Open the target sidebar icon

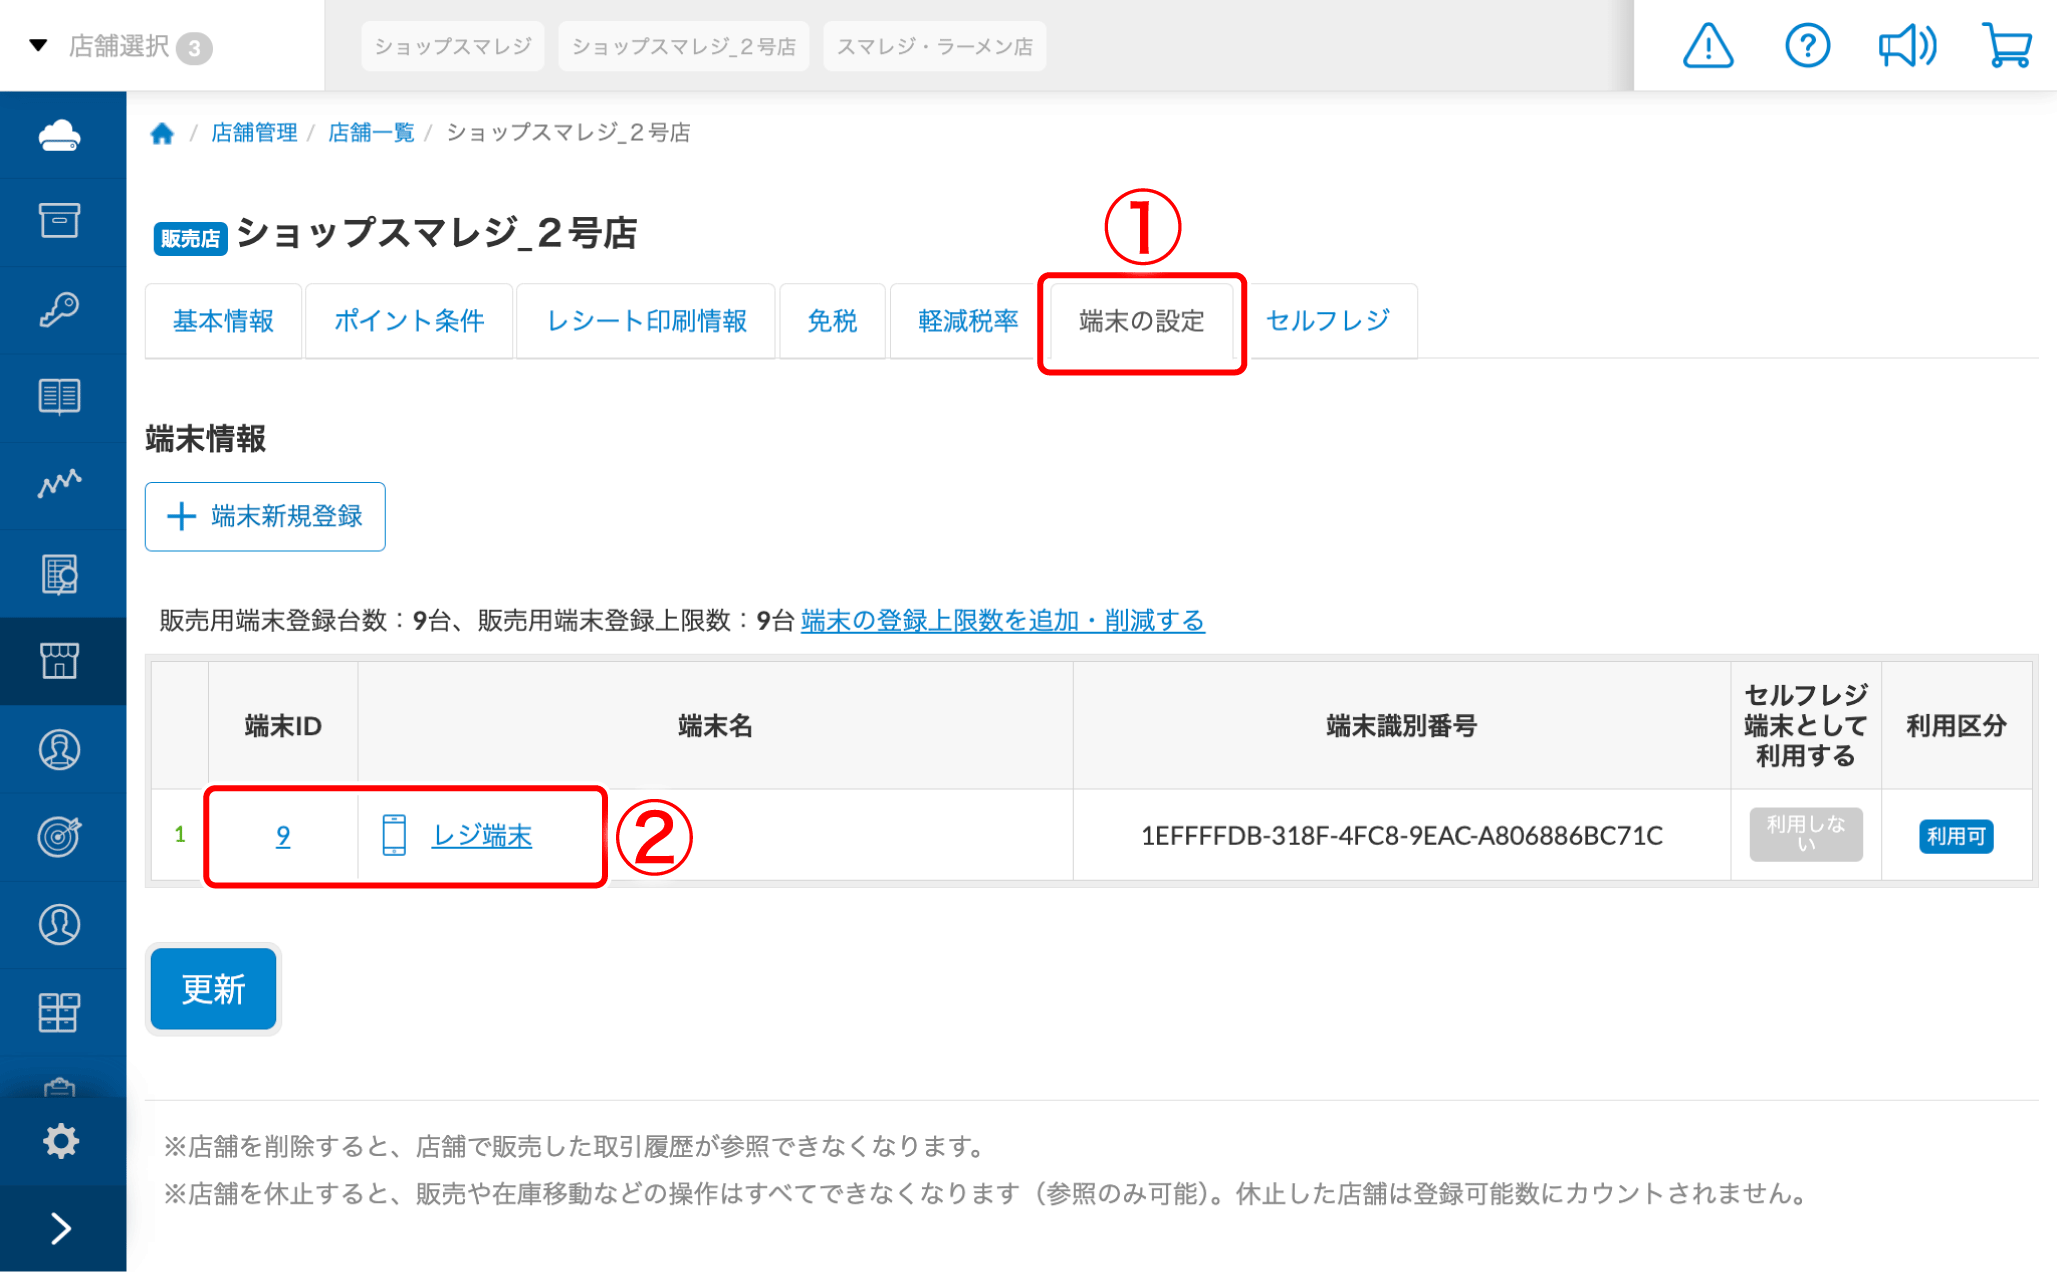[x=60, y=837]
